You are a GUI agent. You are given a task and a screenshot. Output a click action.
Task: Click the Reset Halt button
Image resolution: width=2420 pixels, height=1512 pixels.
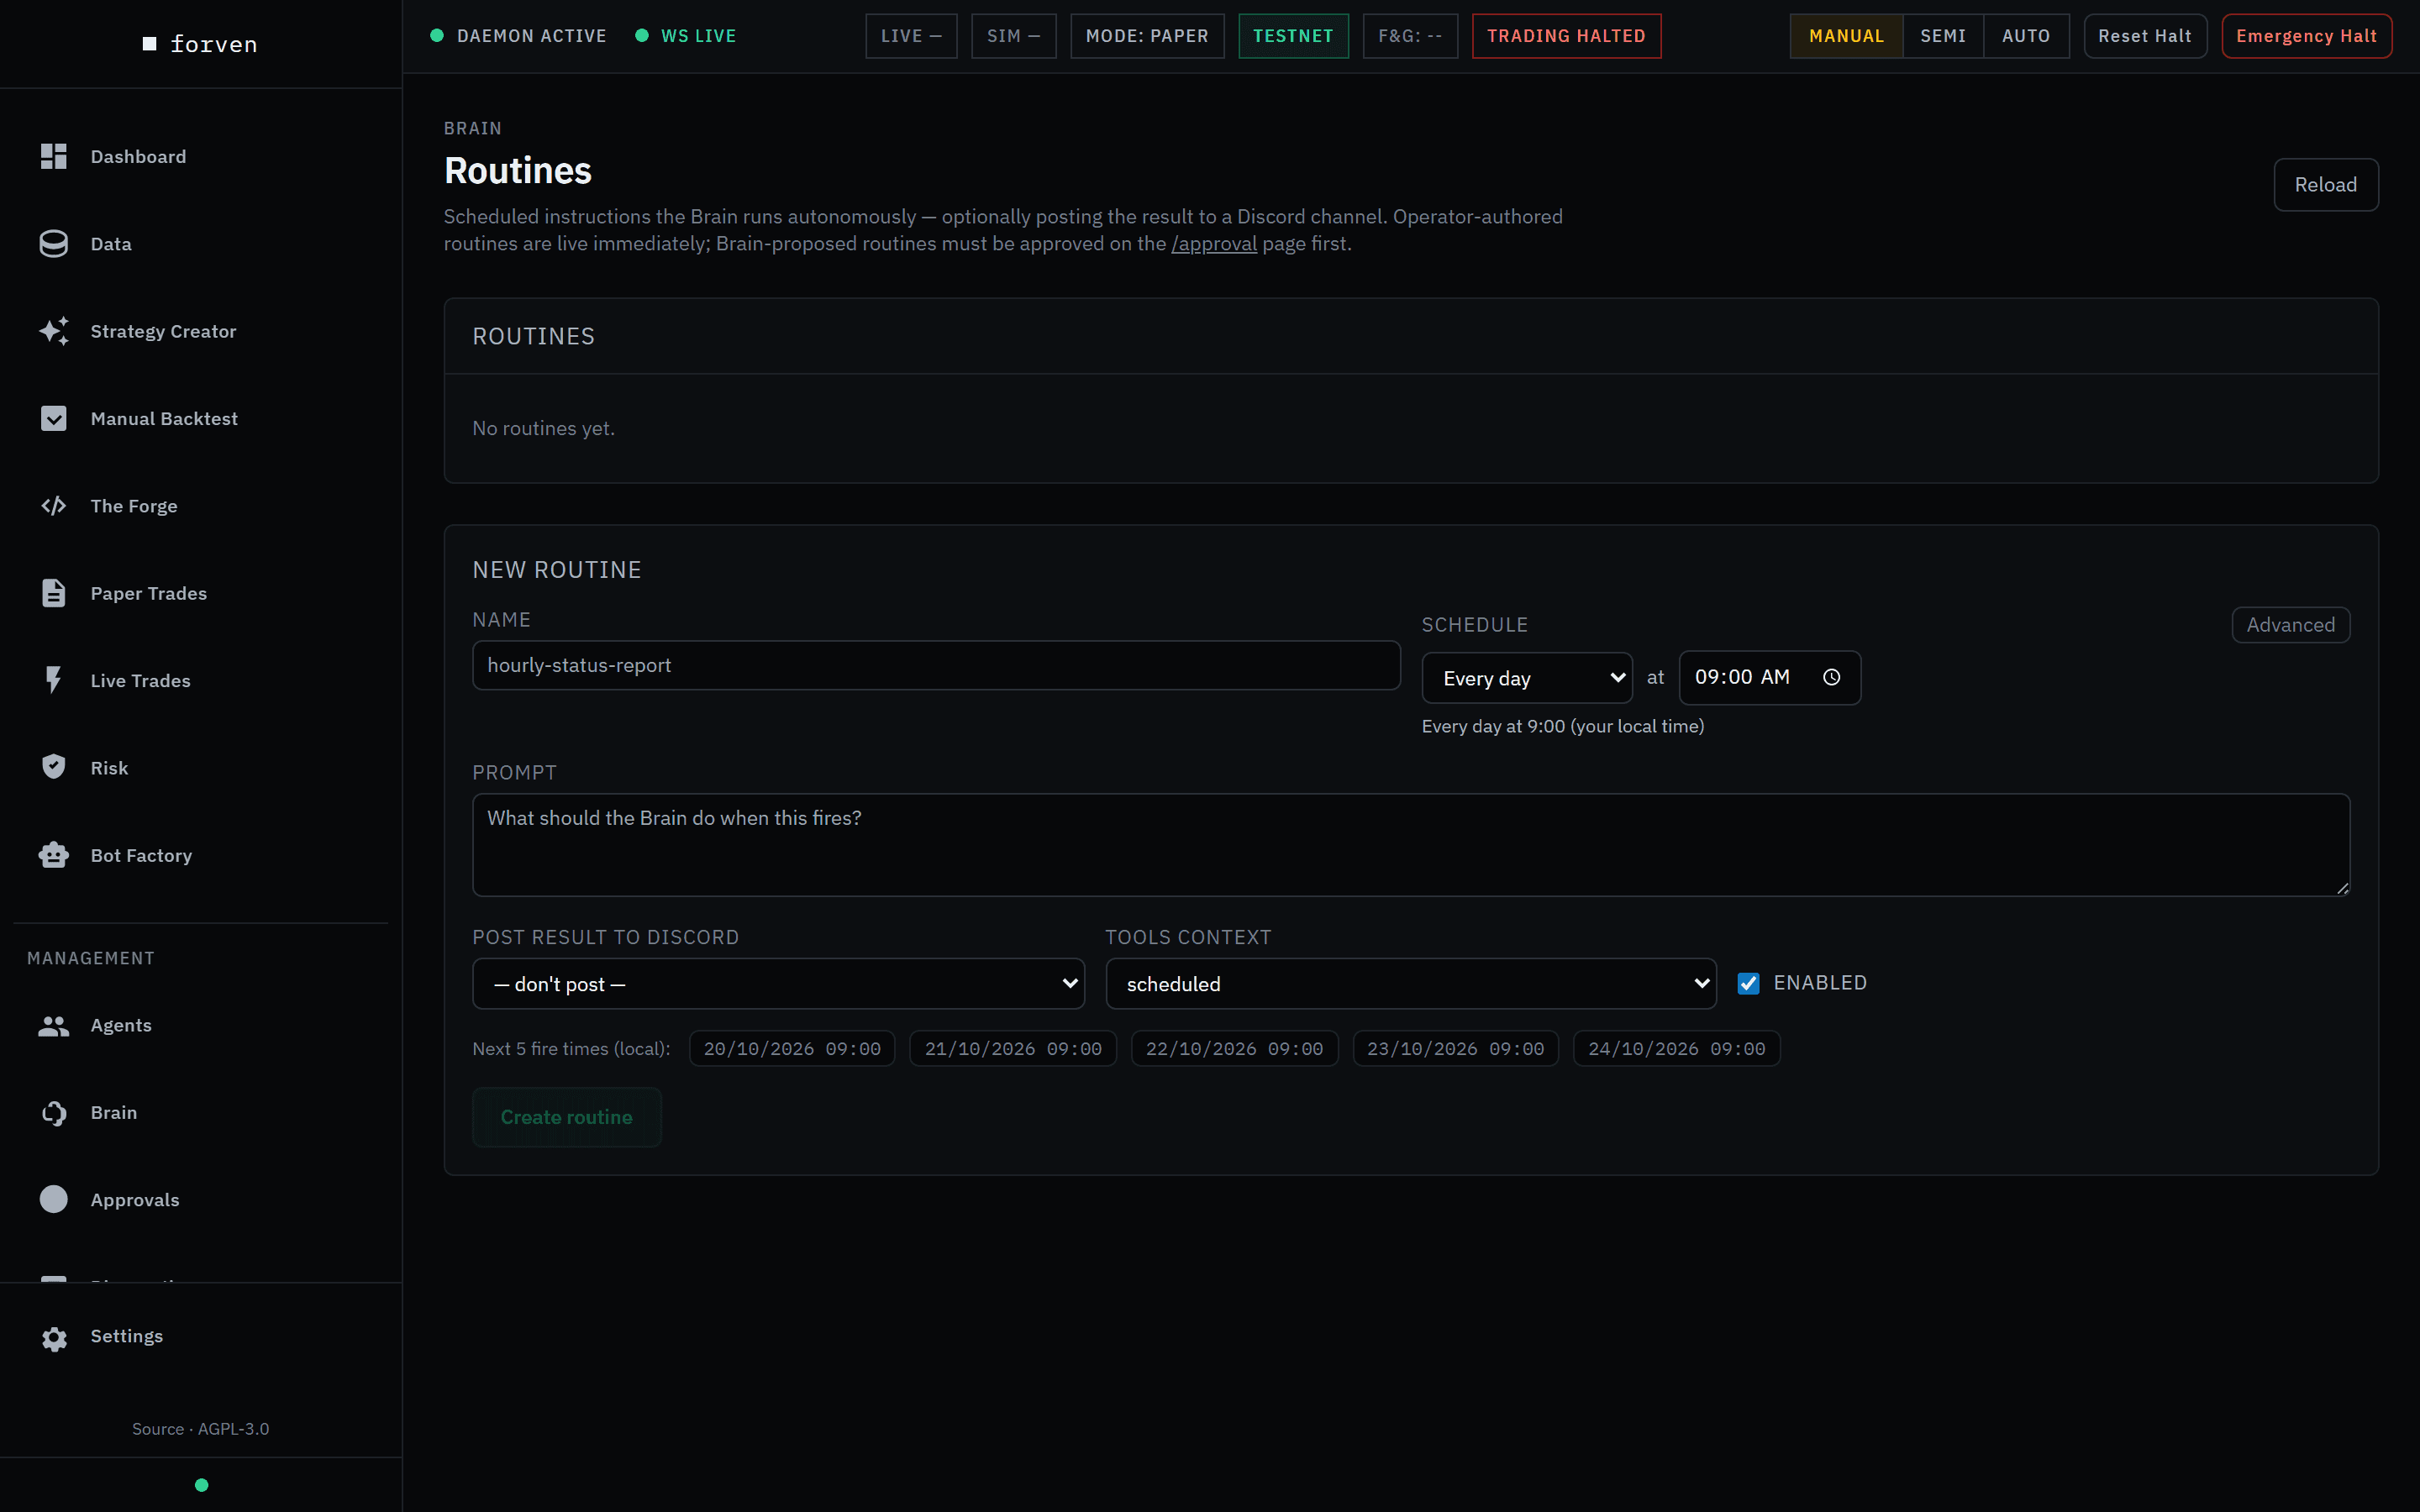2145,36
